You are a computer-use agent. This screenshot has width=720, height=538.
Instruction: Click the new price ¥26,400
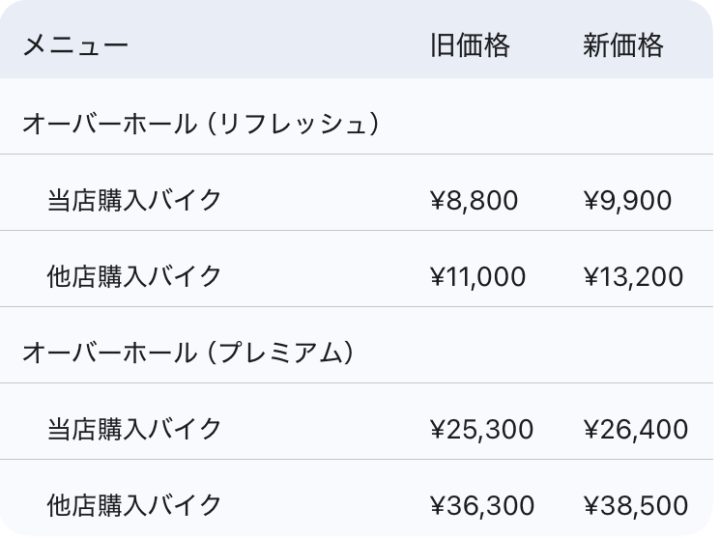pyautogui.click(x=635, y=430)
